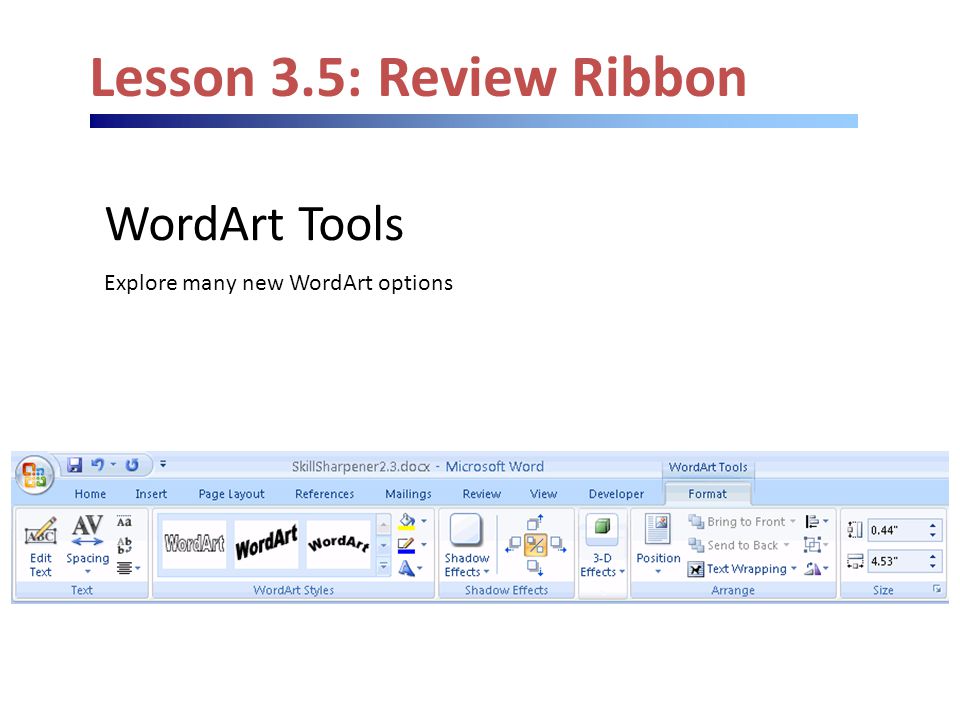Toggle WordArt Vertical Text icon
The width and height of the screenshot is (960, 720).
pos(124,545)
